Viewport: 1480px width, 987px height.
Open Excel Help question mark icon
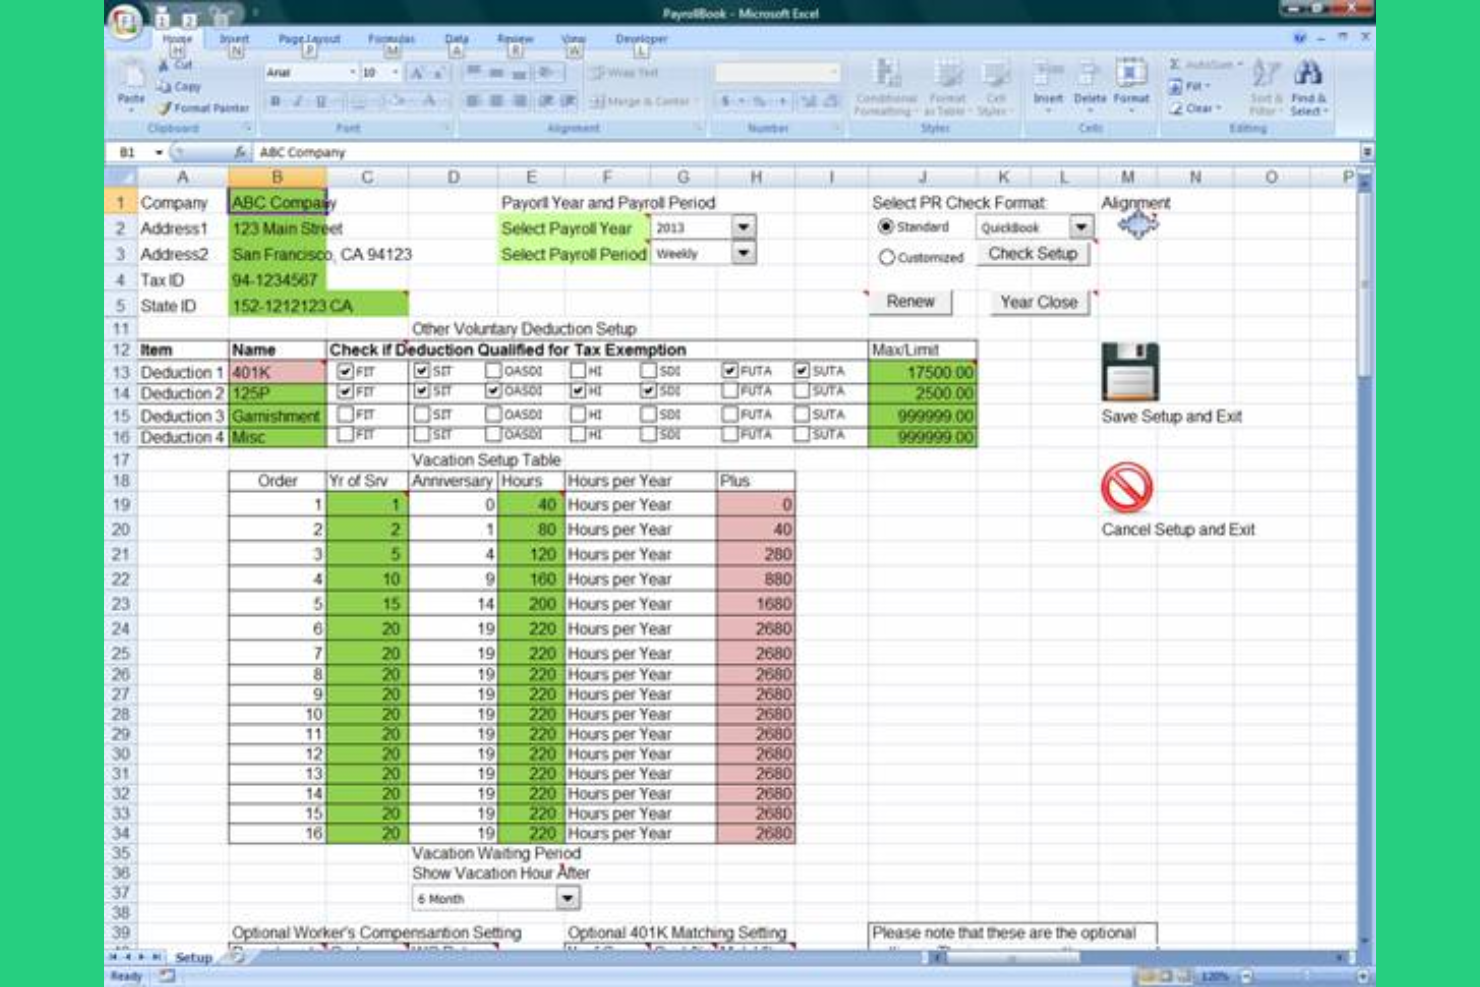[x=1299, y=38]
